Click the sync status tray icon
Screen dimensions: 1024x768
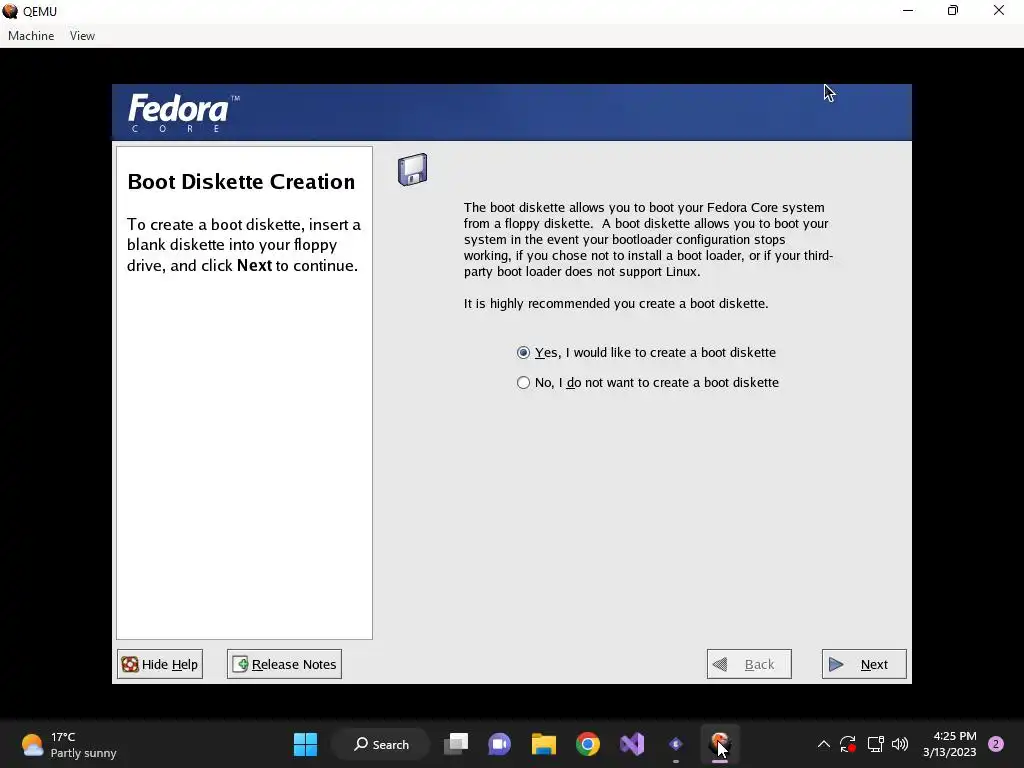848,744
